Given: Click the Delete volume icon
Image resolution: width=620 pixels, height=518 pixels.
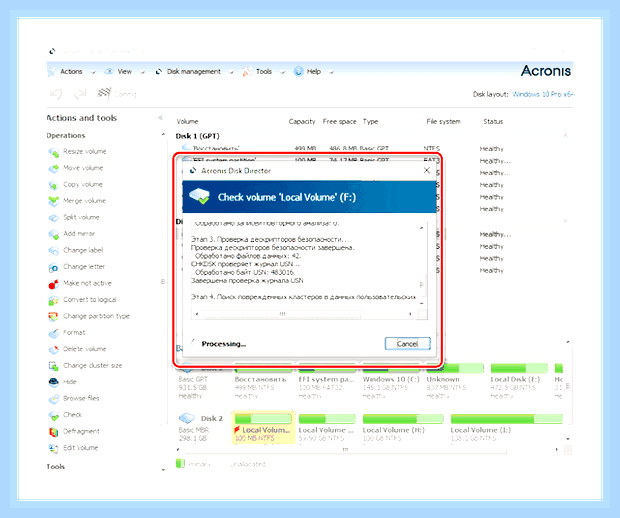Looking at the screenshot, I should point(54,350).
